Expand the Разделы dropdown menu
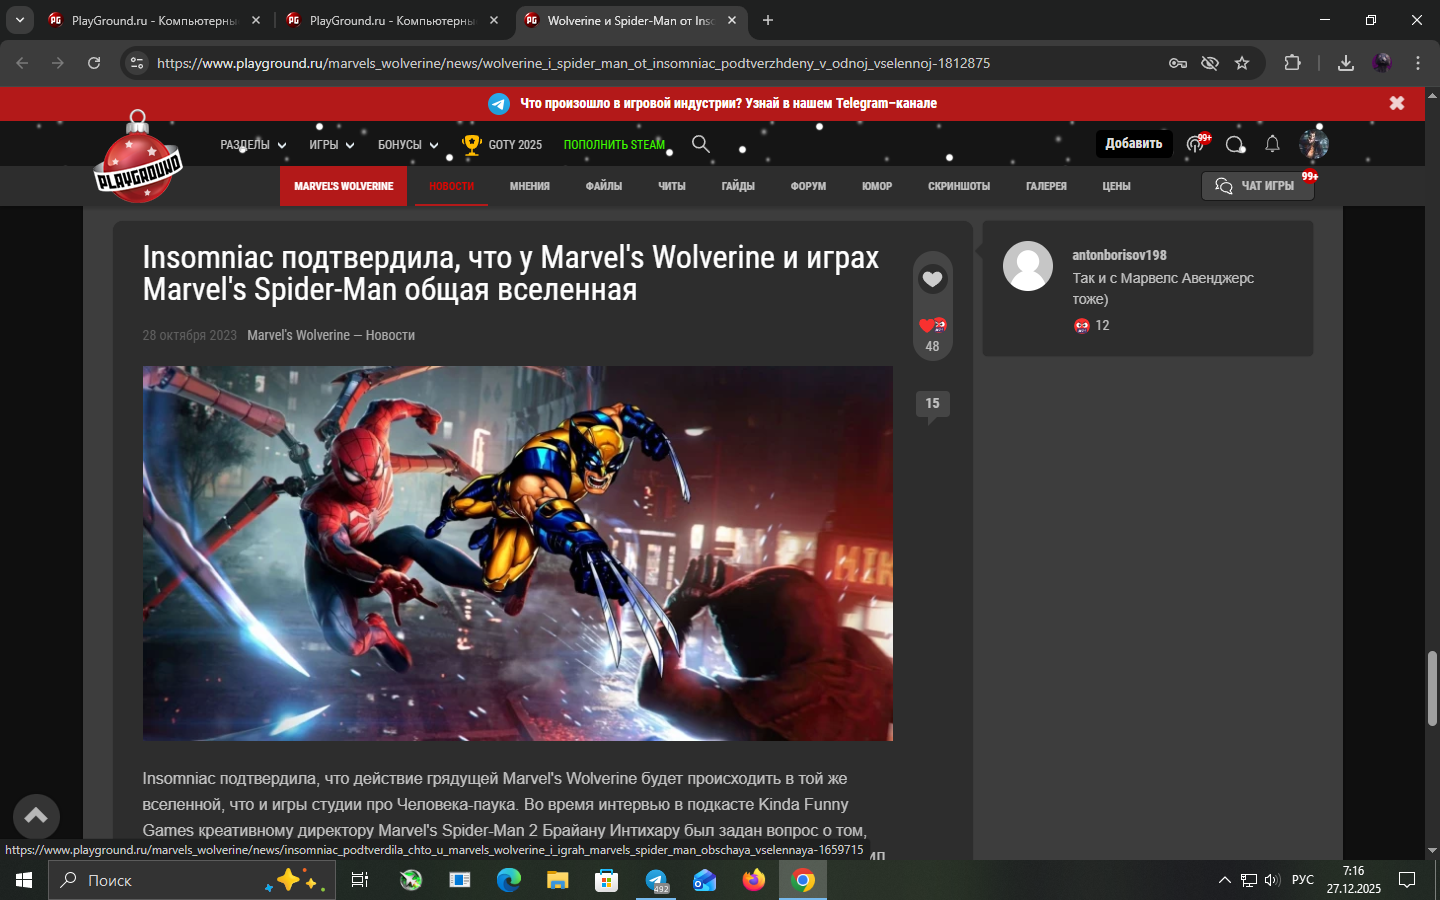The width and height of the screenshot is (1440, 900). pyautogui.click(x=253, y=145)
